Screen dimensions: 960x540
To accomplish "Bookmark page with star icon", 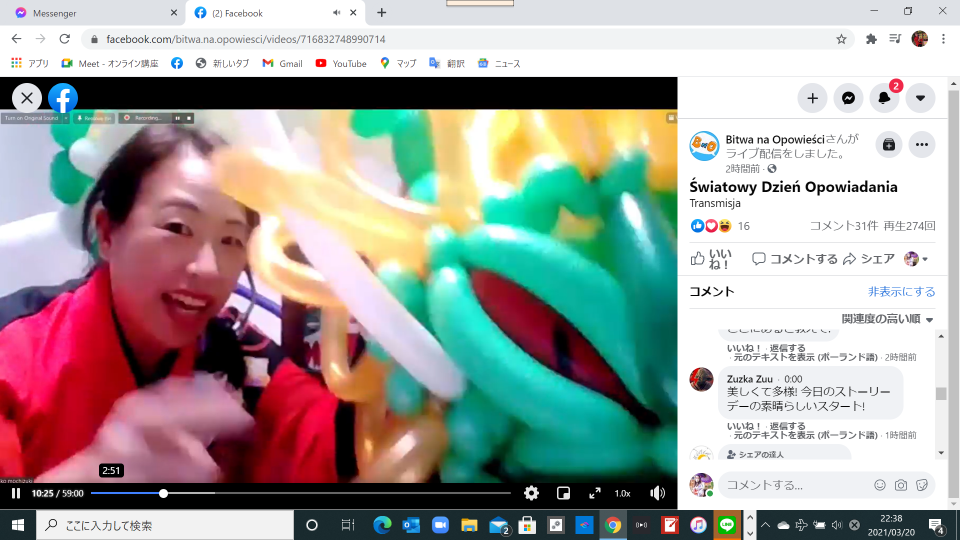I will (841, 39).
